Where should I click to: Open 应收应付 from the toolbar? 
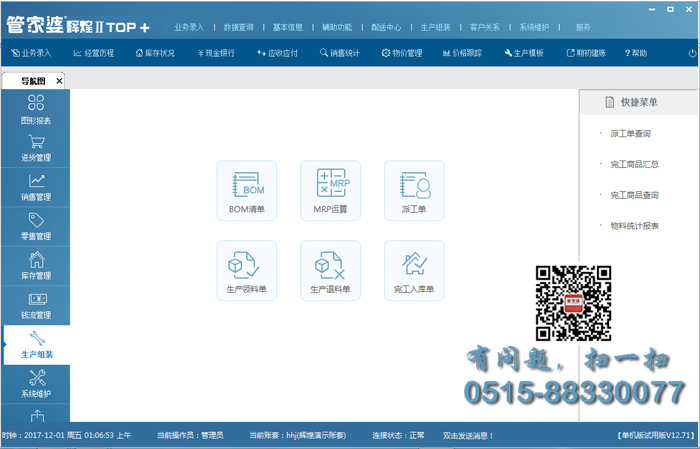click(x=277, y=53)
